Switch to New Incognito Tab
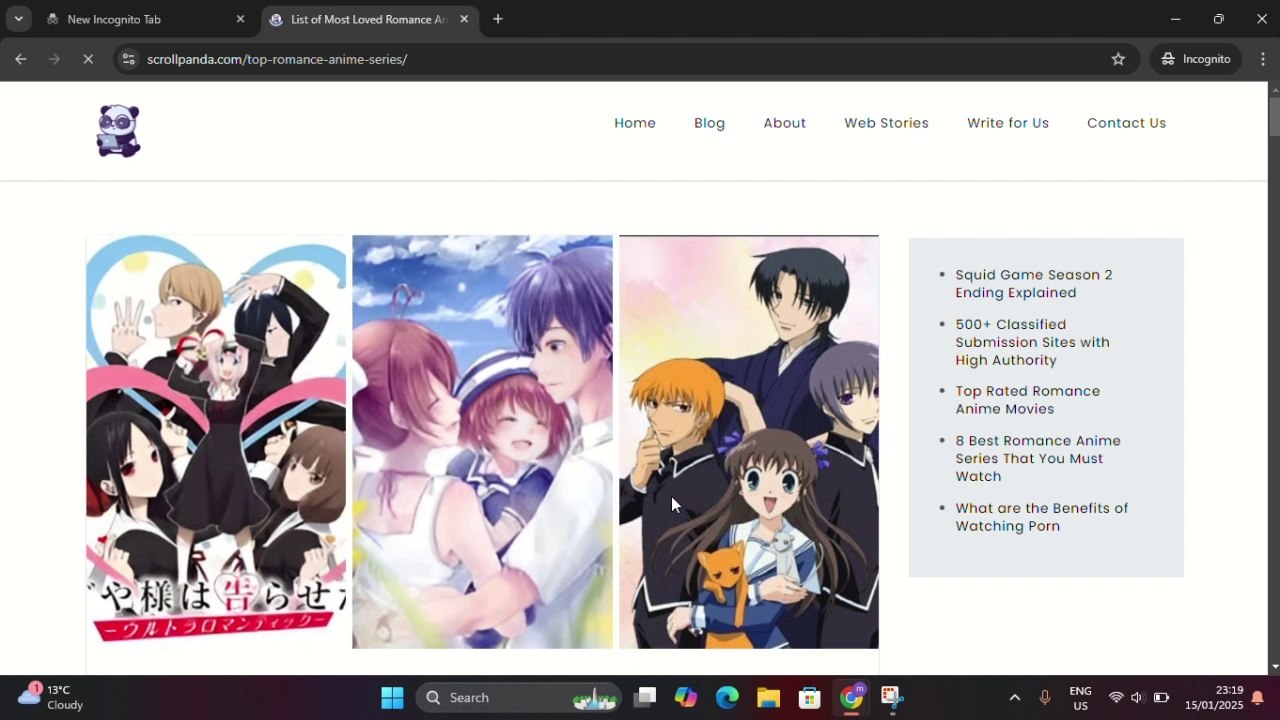This screenshot has width=1280, height=720. click(140, 19)
